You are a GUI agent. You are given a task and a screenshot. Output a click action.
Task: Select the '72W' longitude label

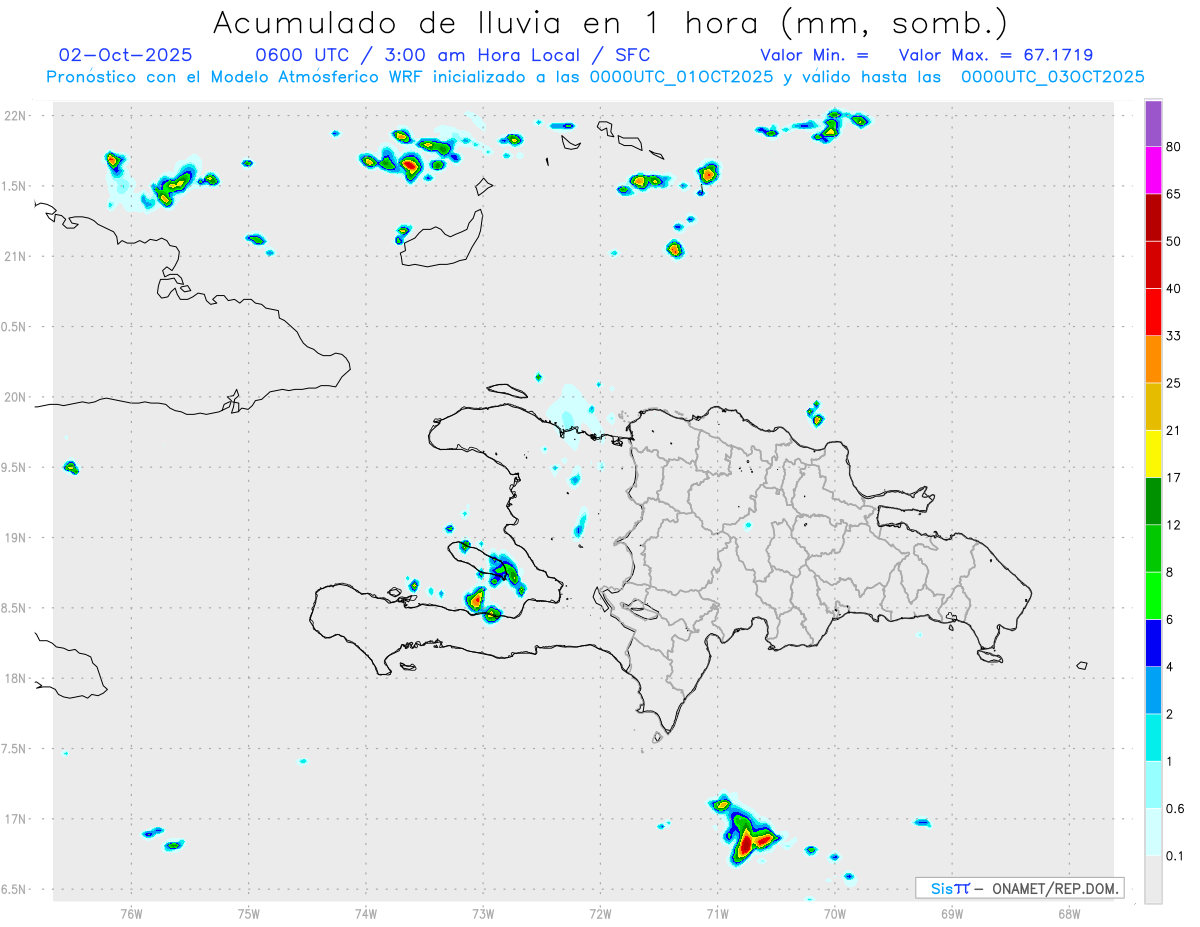(600, 913)
